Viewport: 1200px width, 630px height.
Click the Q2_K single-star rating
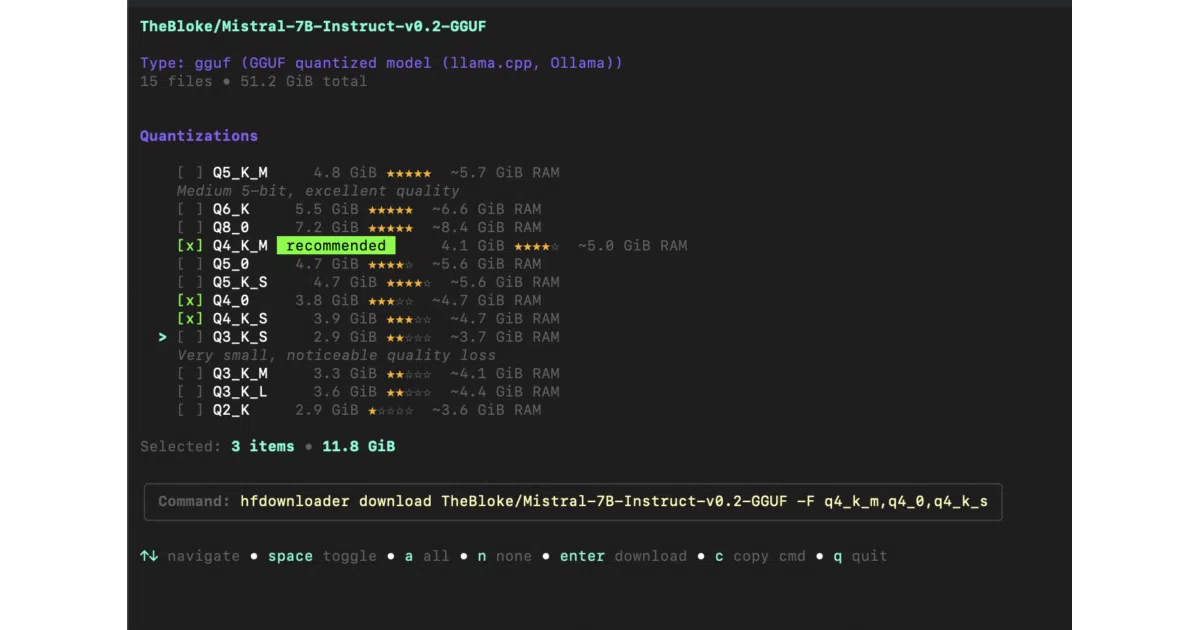point(391,410)
